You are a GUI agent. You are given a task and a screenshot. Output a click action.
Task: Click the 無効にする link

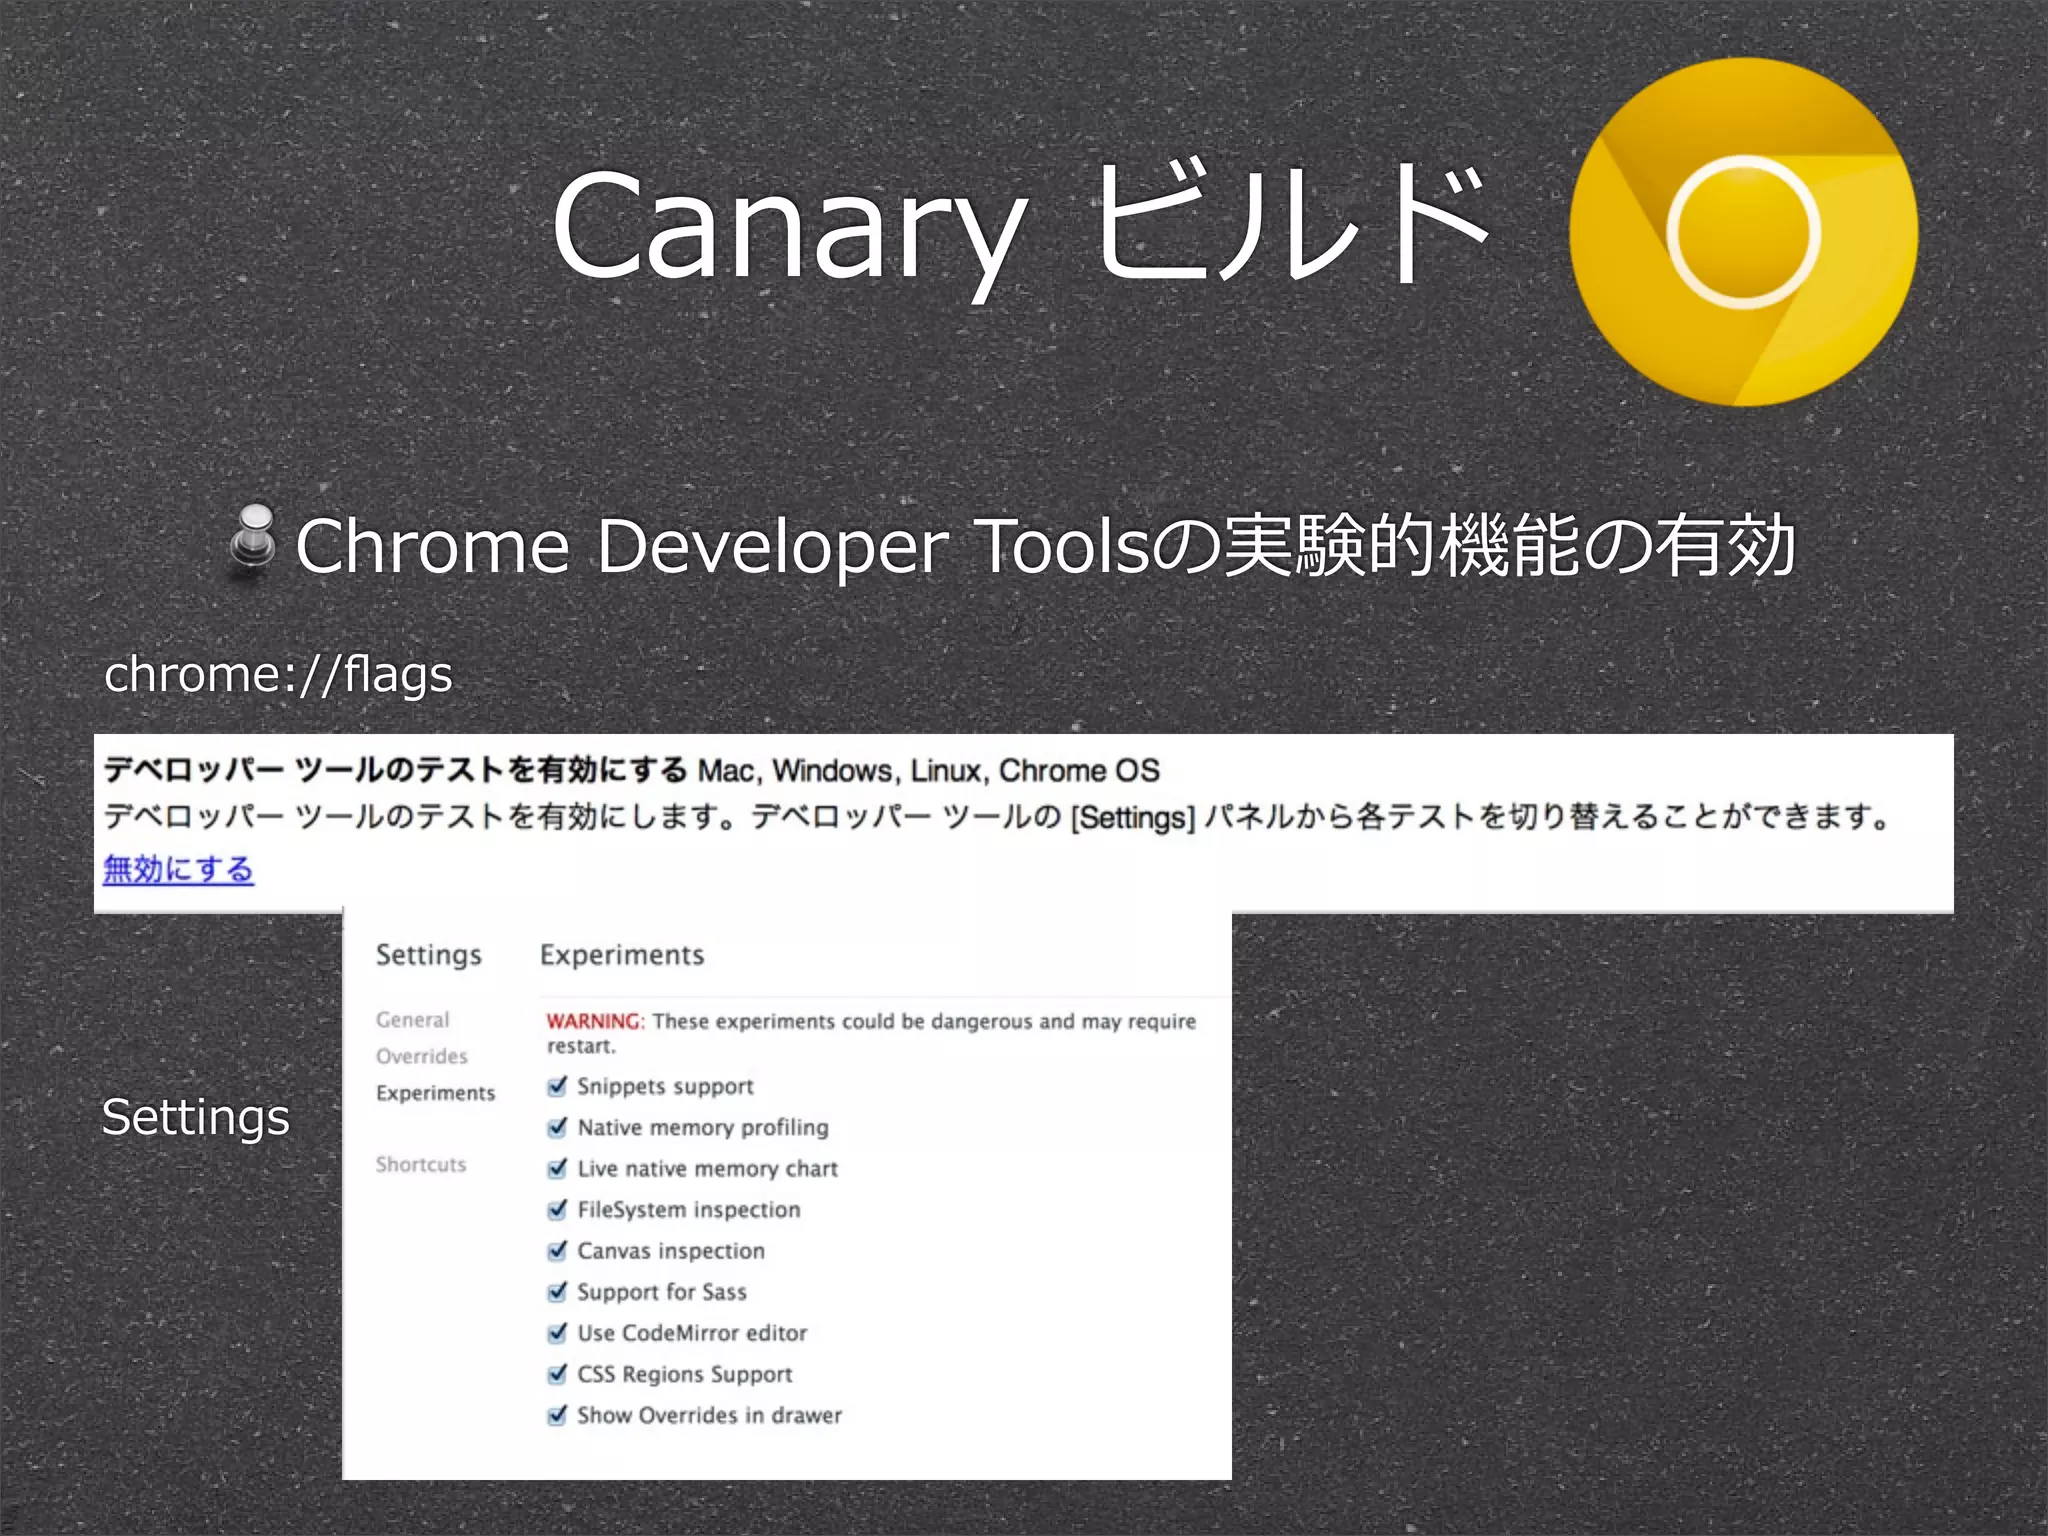[178, 869]
